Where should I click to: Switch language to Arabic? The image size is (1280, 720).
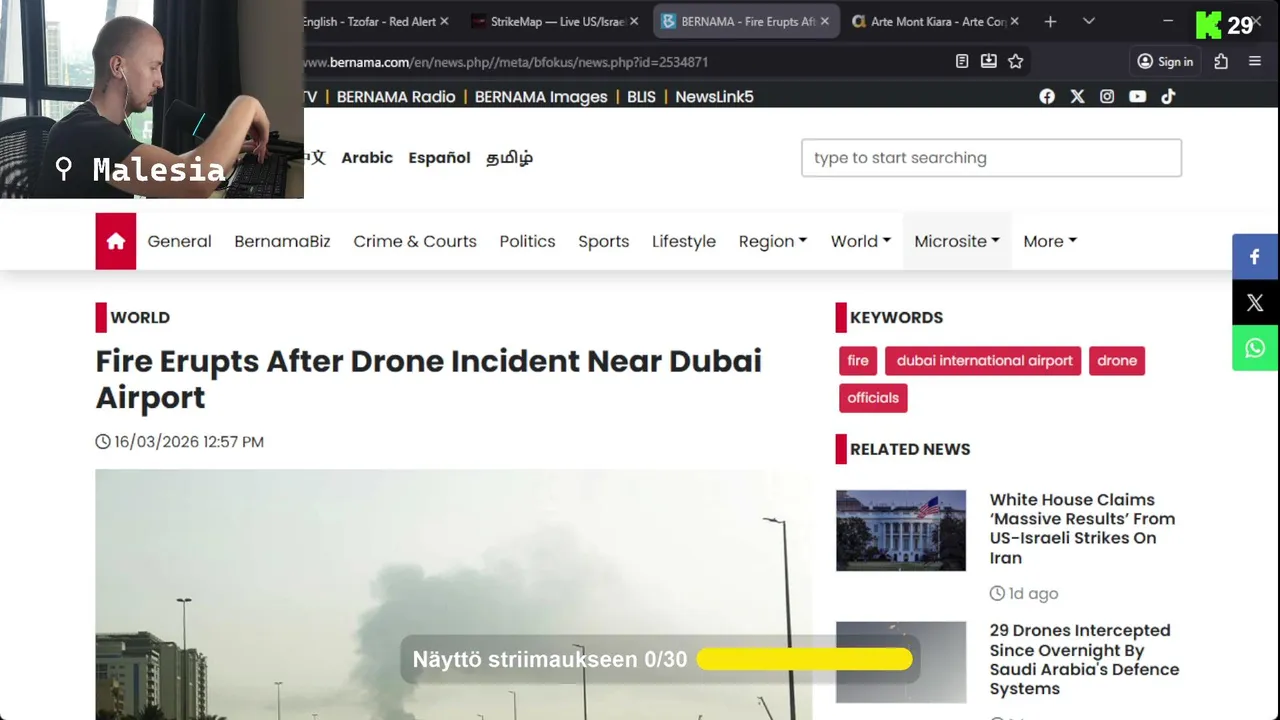367,158
